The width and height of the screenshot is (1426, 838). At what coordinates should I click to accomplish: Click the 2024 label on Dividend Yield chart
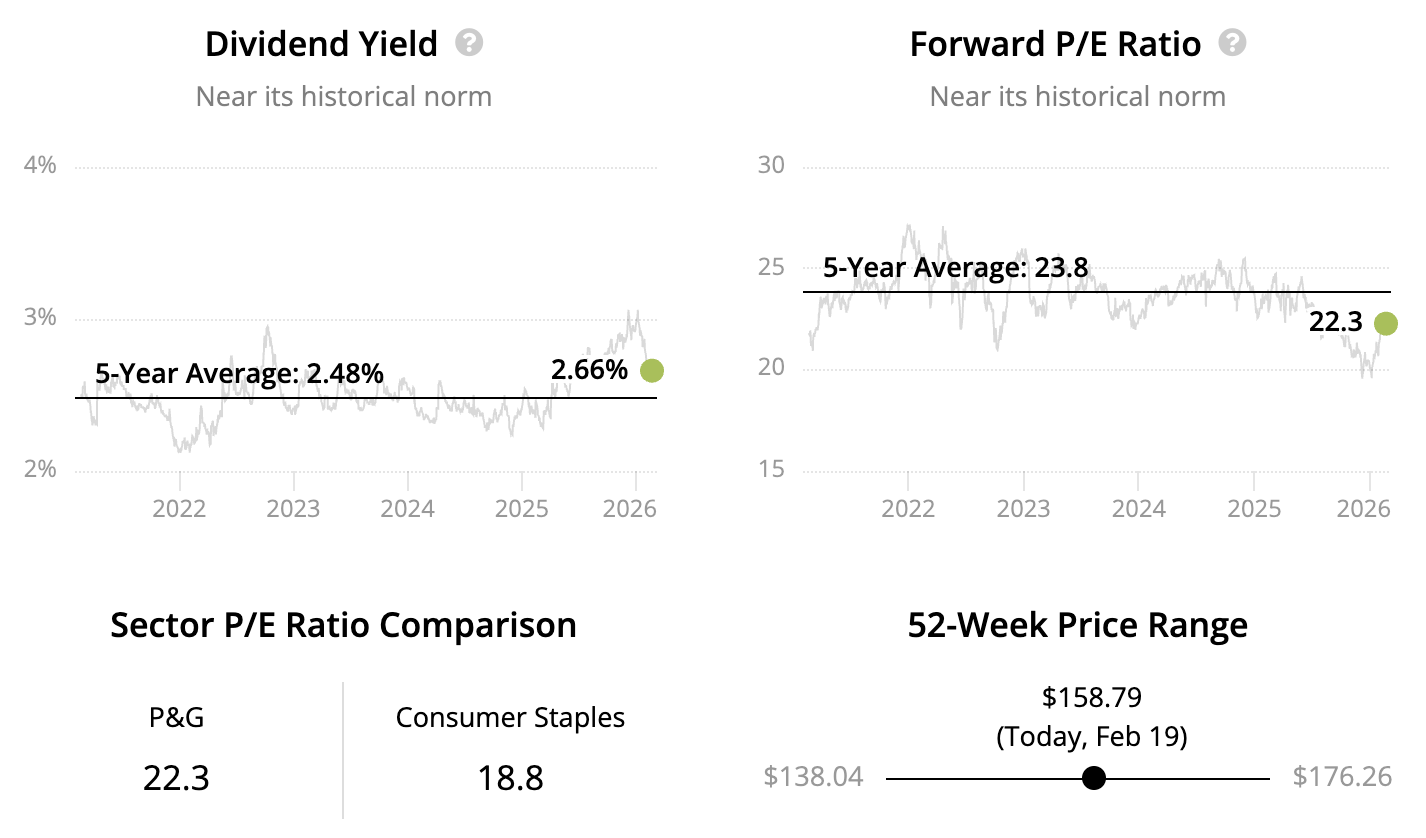click(407, 508)
